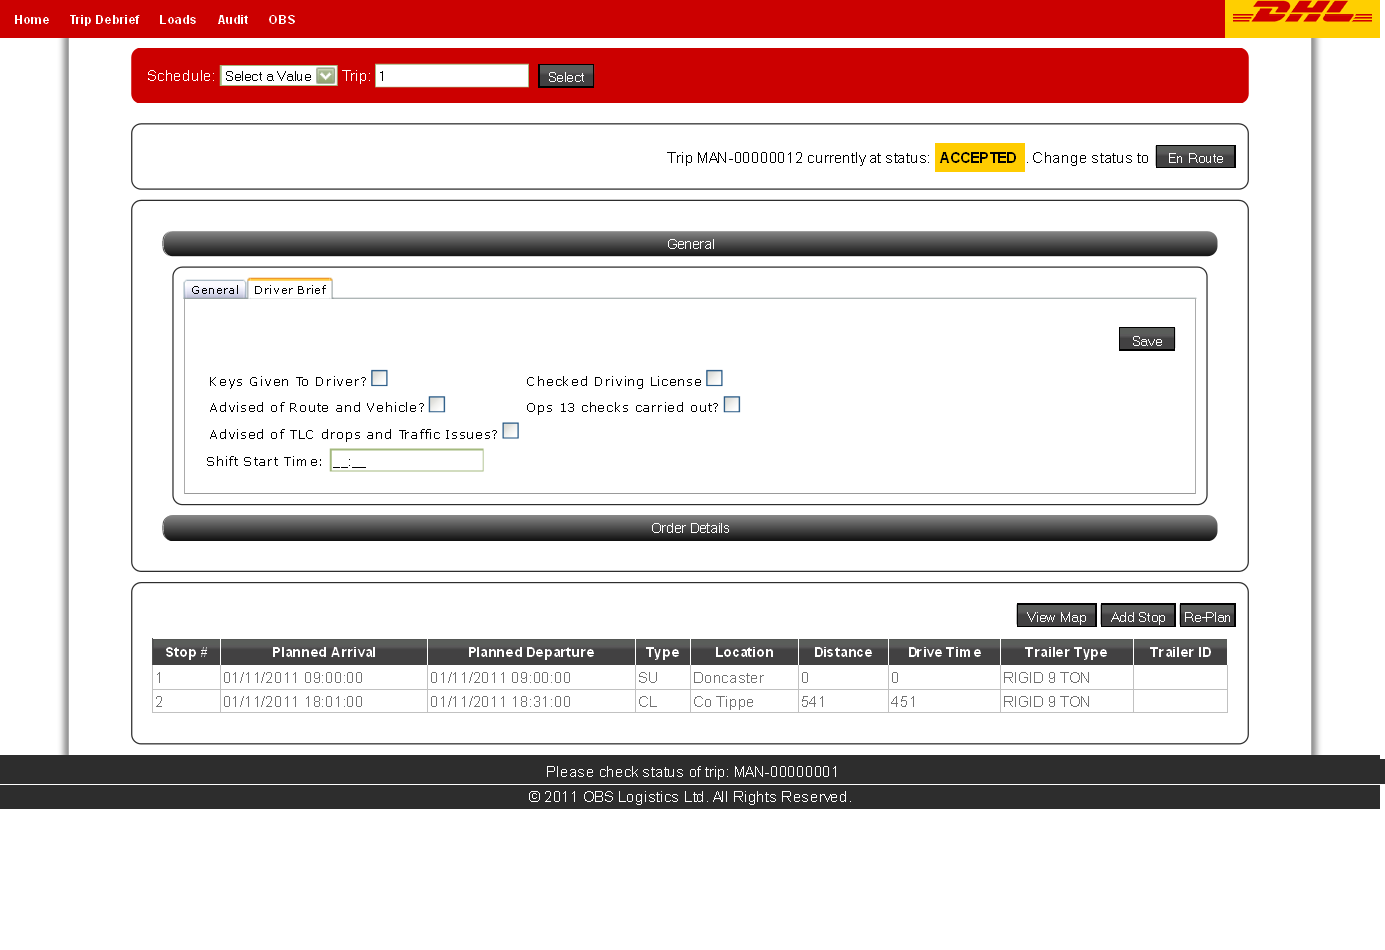
Task: Open the OBS menu
Action: 282,19
